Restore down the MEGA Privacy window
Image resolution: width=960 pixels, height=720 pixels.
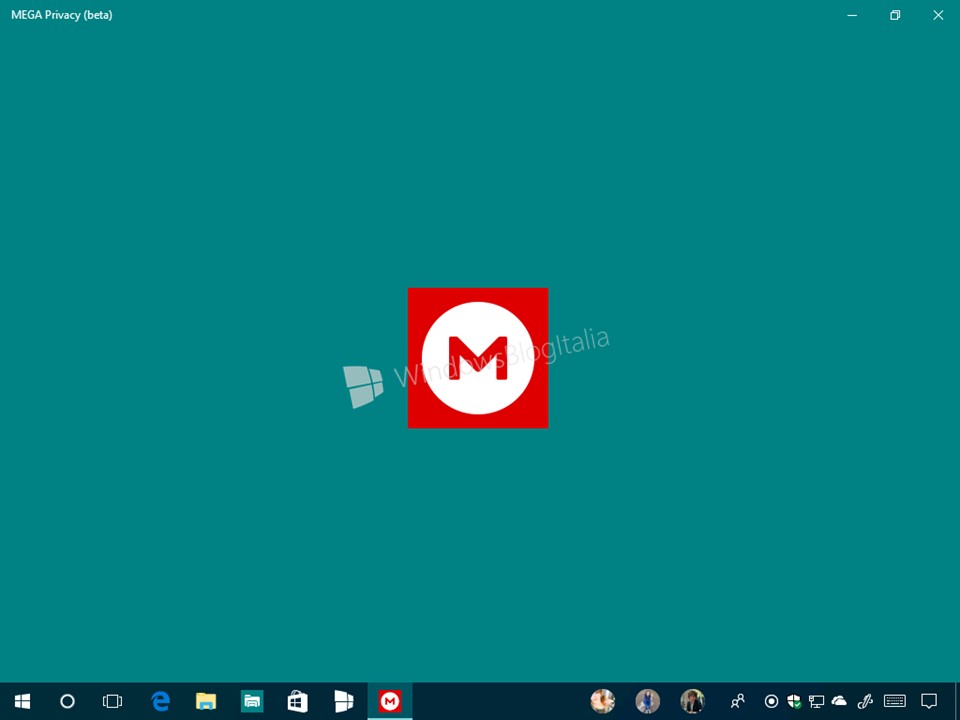(x=895, y=15)
